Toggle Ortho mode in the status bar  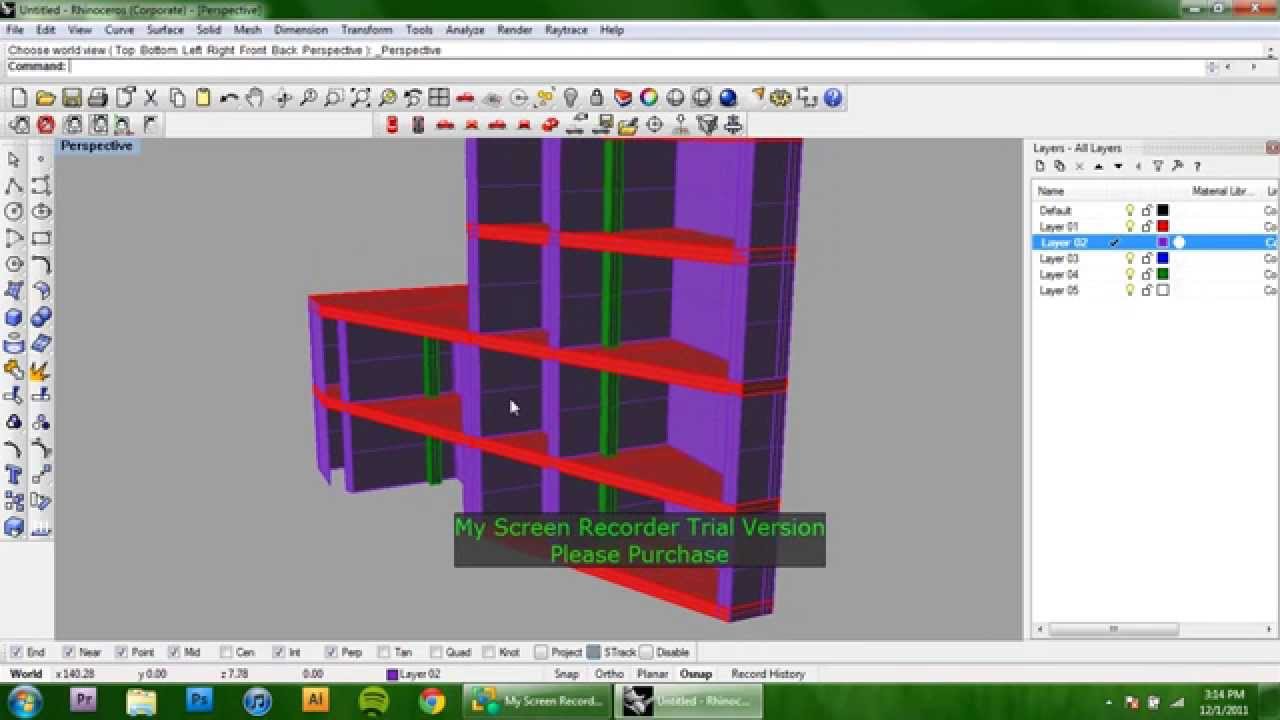[609, 674]
